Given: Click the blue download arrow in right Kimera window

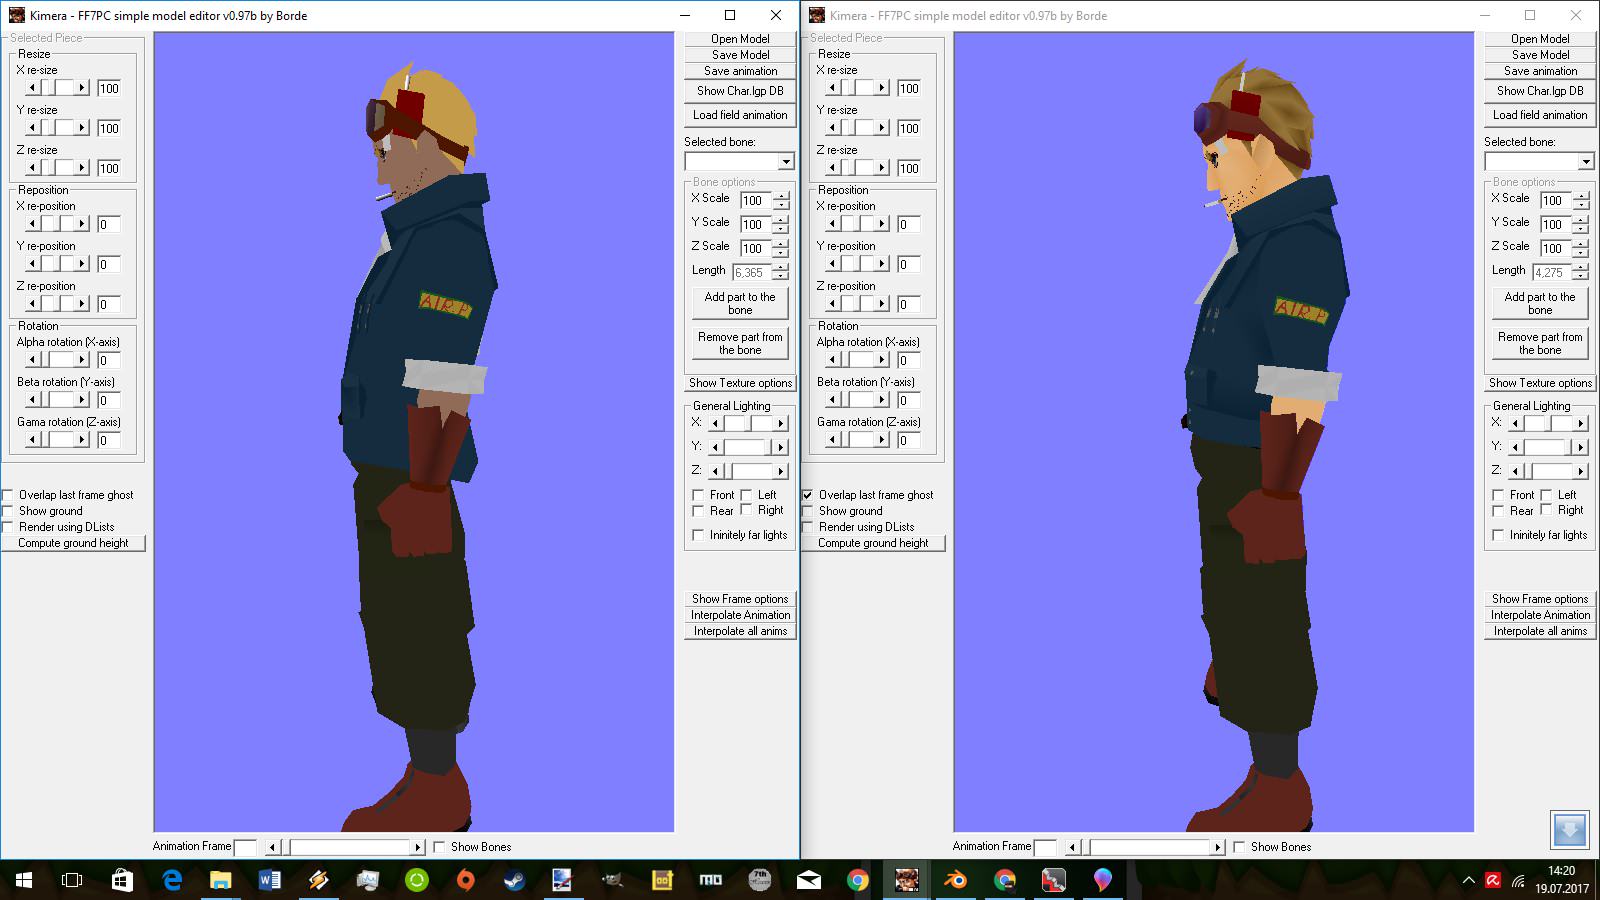Looking at the screenshot, I should 1569,829.
